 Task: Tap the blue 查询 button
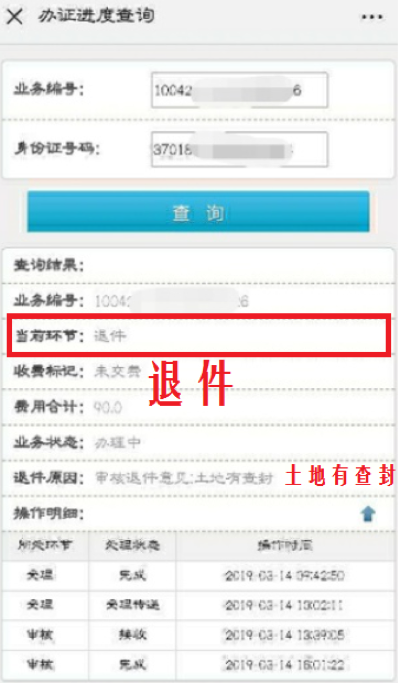point(198,212)
